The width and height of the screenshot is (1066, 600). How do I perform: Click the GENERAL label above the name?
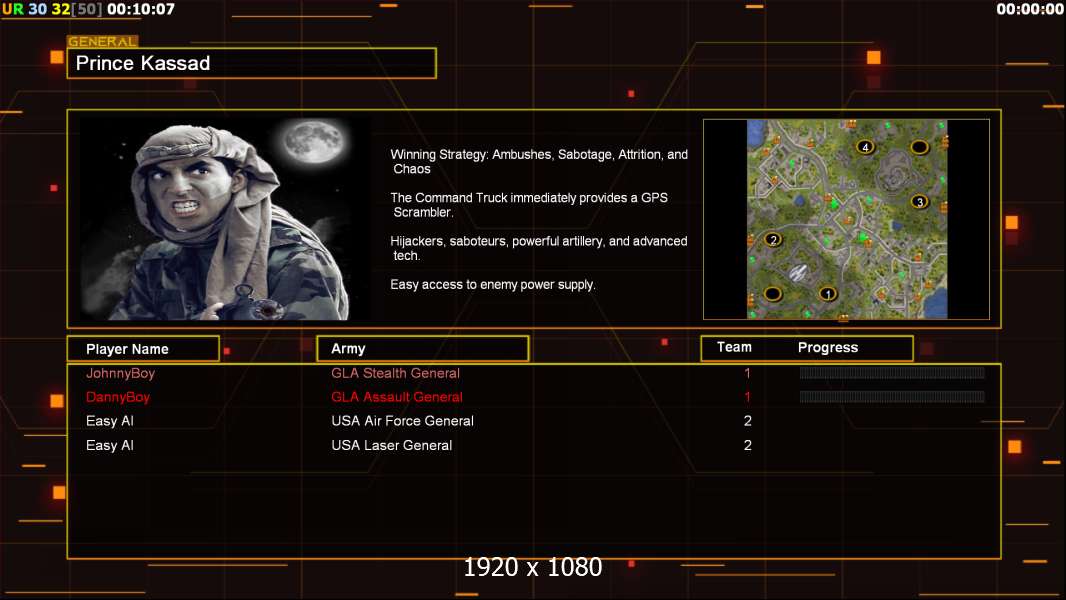click(102, 41)
